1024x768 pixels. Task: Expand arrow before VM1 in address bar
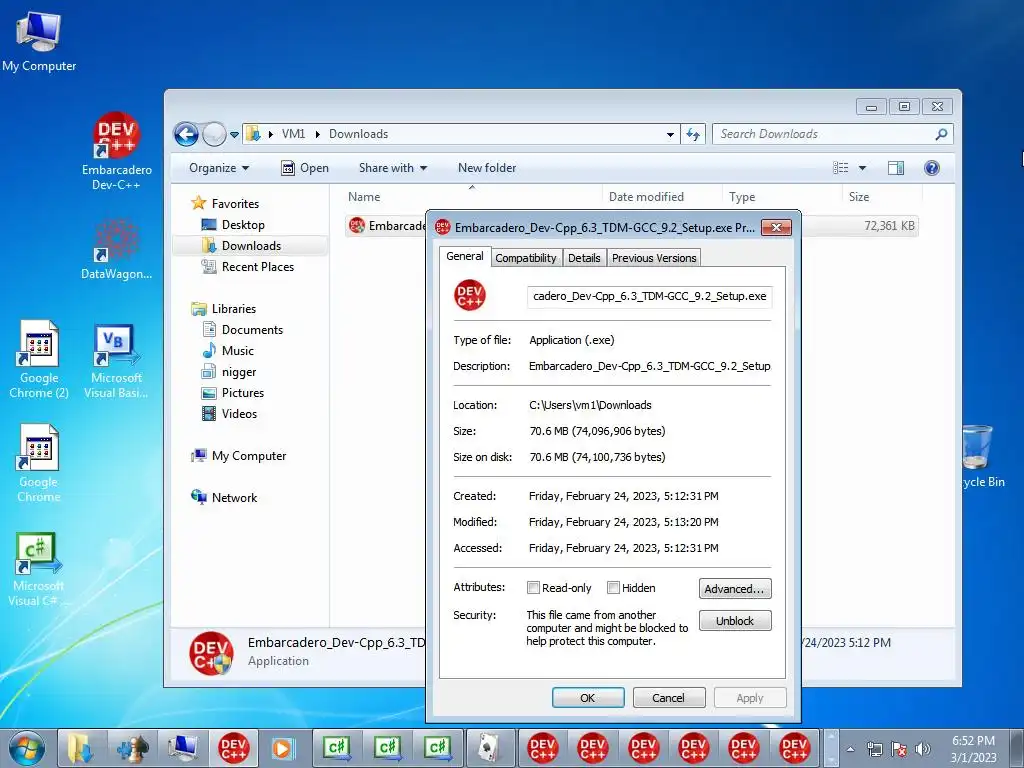[x=271, y=135]
